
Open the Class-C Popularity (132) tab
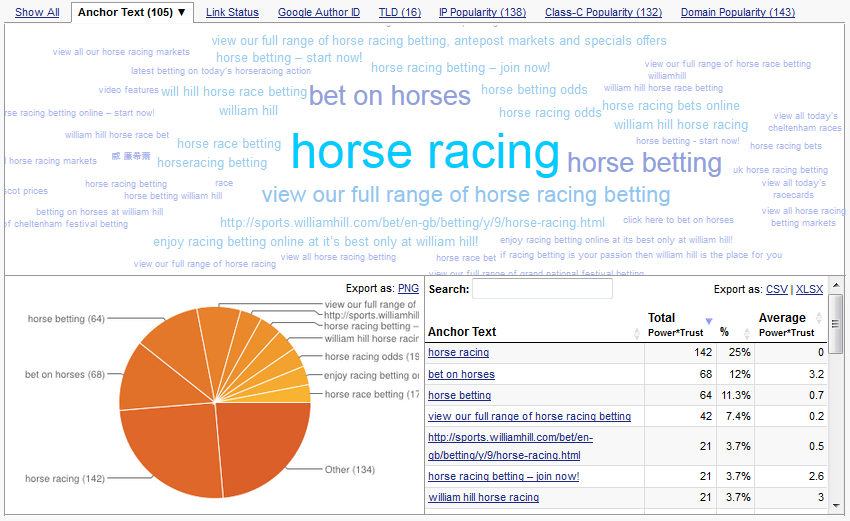pos(603,12)
